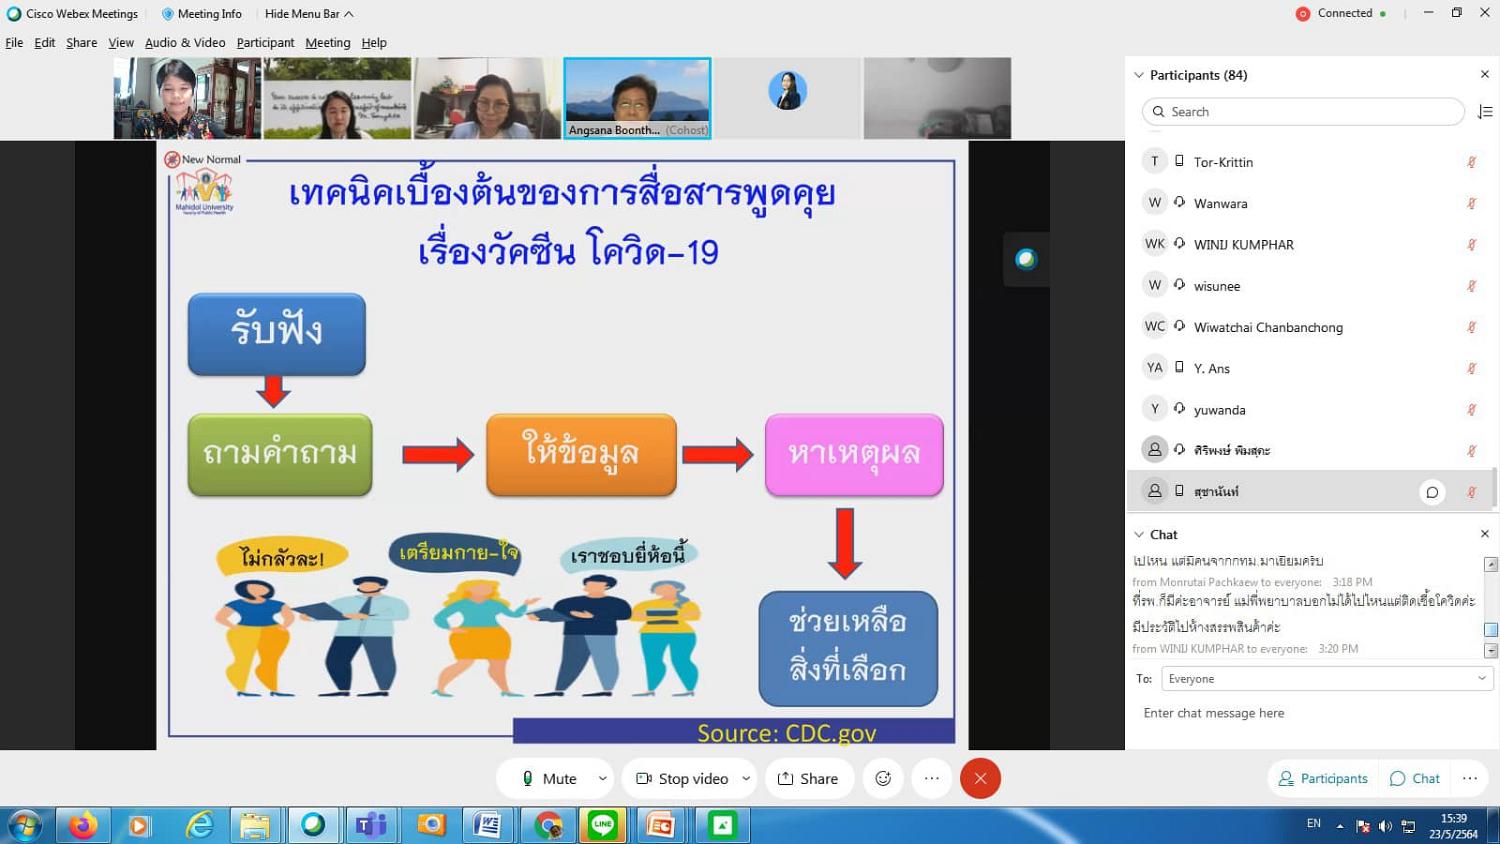Screen dimensions: 1500x844
Task: Open Microsoft Teams from the taskbar
Action: (x=372, y=825)
